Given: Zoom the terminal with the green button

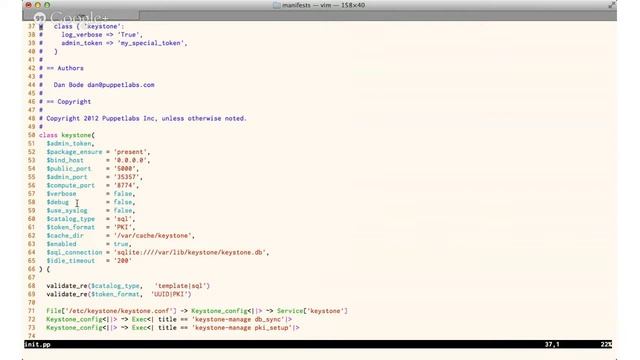Looking at the screenshot, I should point(47,5).
